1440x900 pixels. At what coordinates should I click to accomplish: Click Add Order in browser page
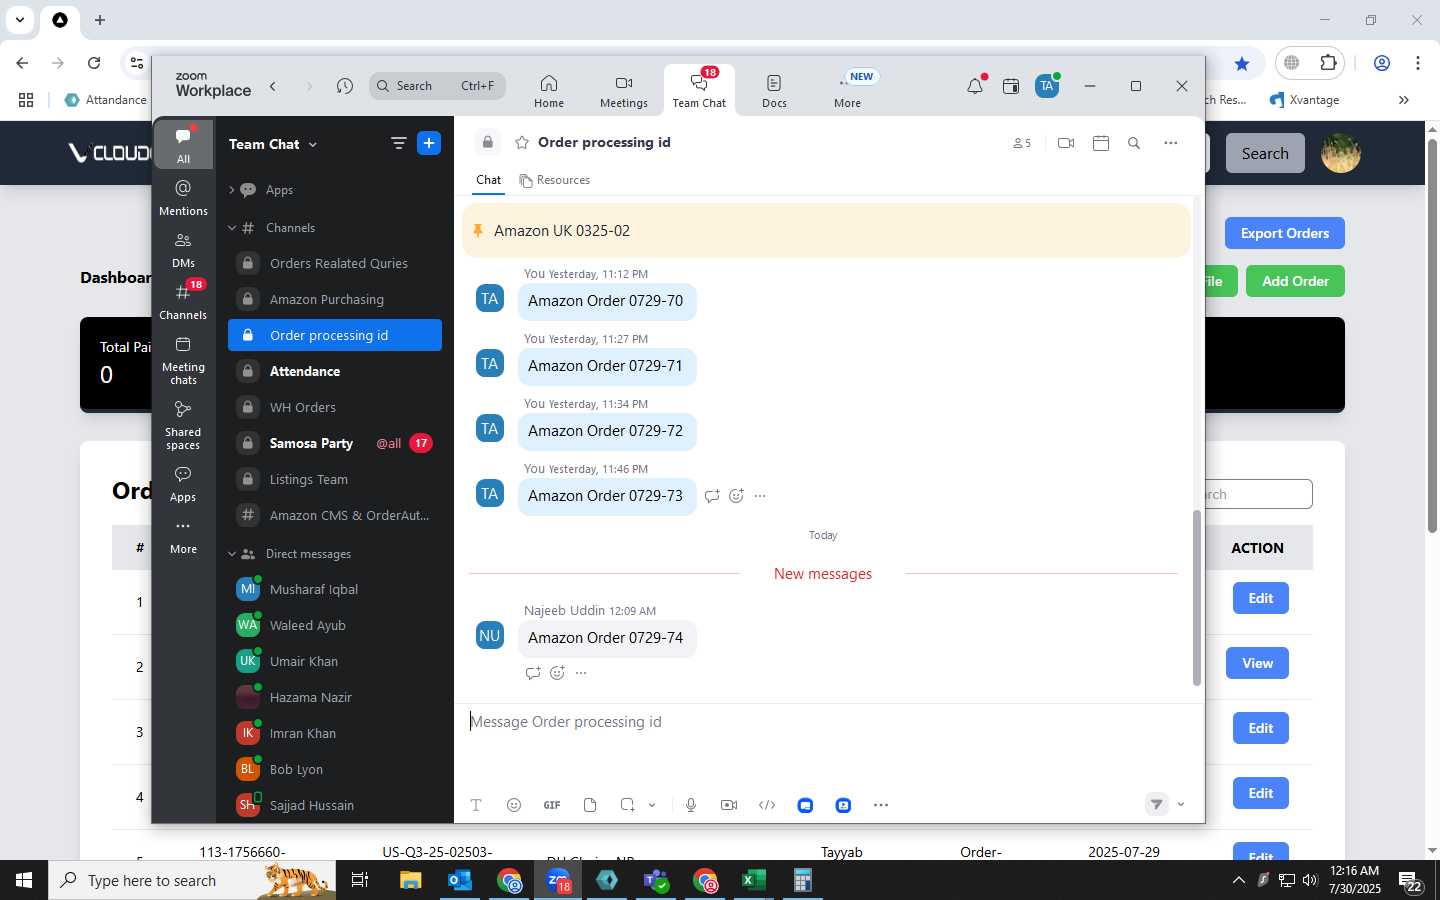coord(1295,281)
